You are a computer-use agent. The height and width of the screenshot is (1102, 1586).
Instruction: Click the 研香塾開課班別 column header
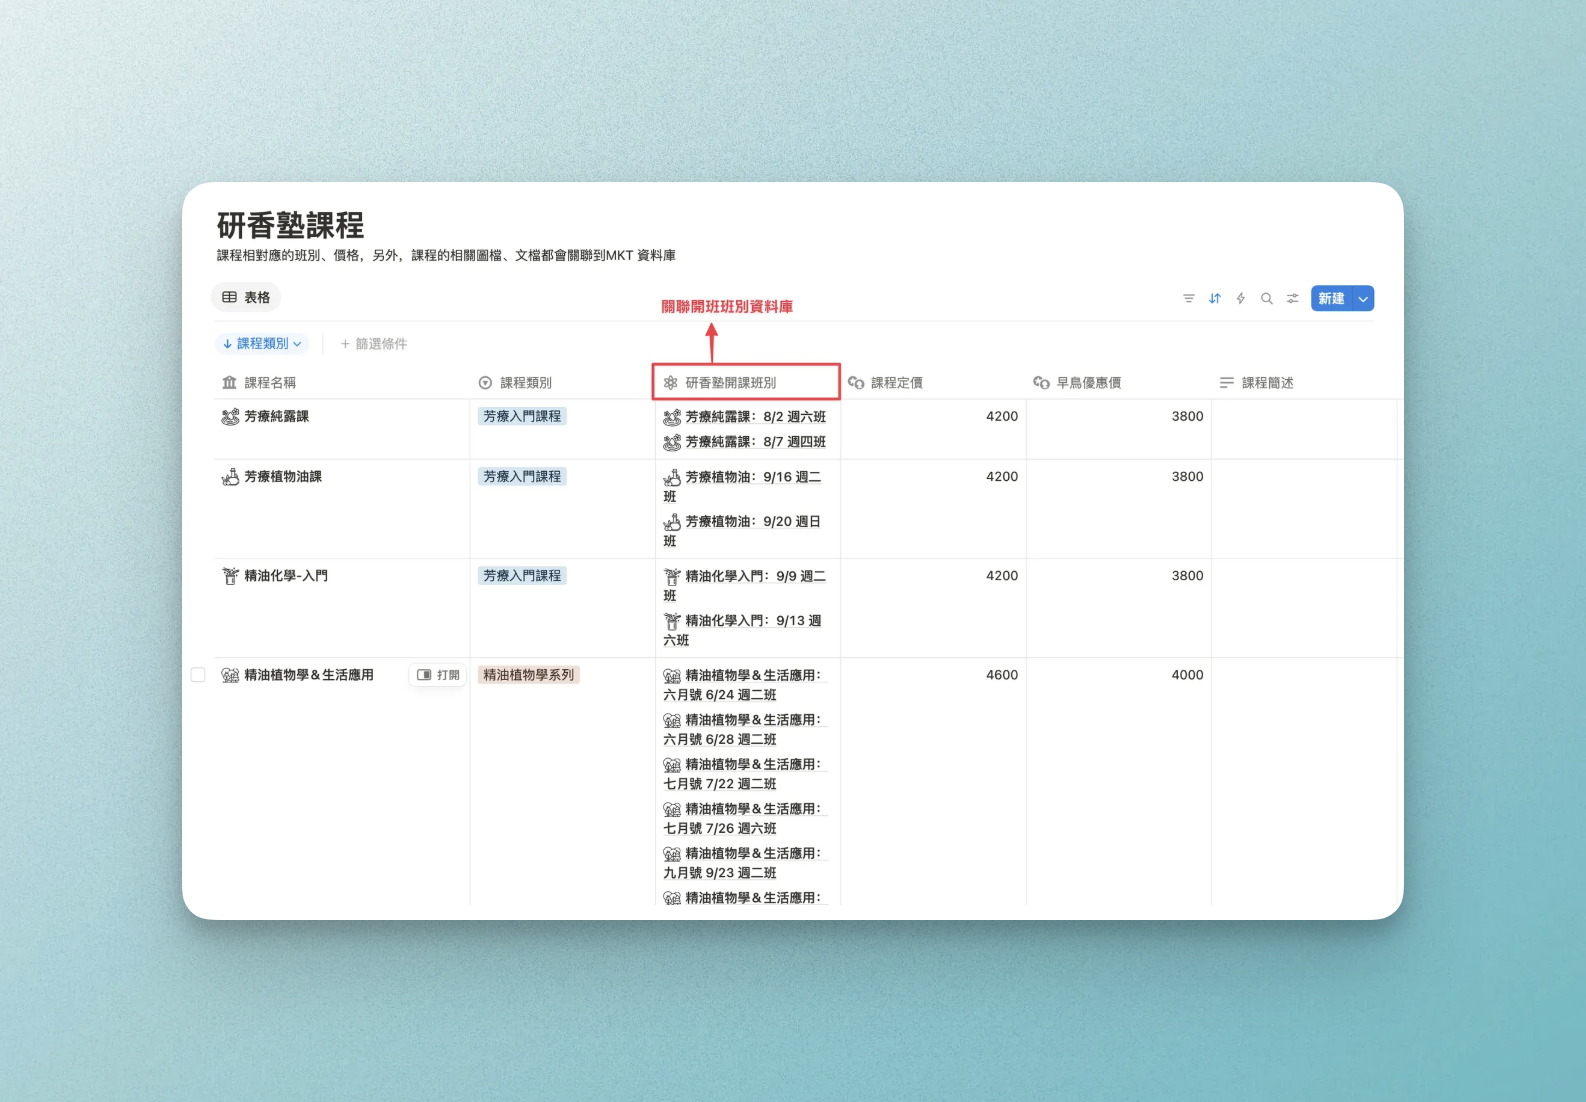coord(746,382)
